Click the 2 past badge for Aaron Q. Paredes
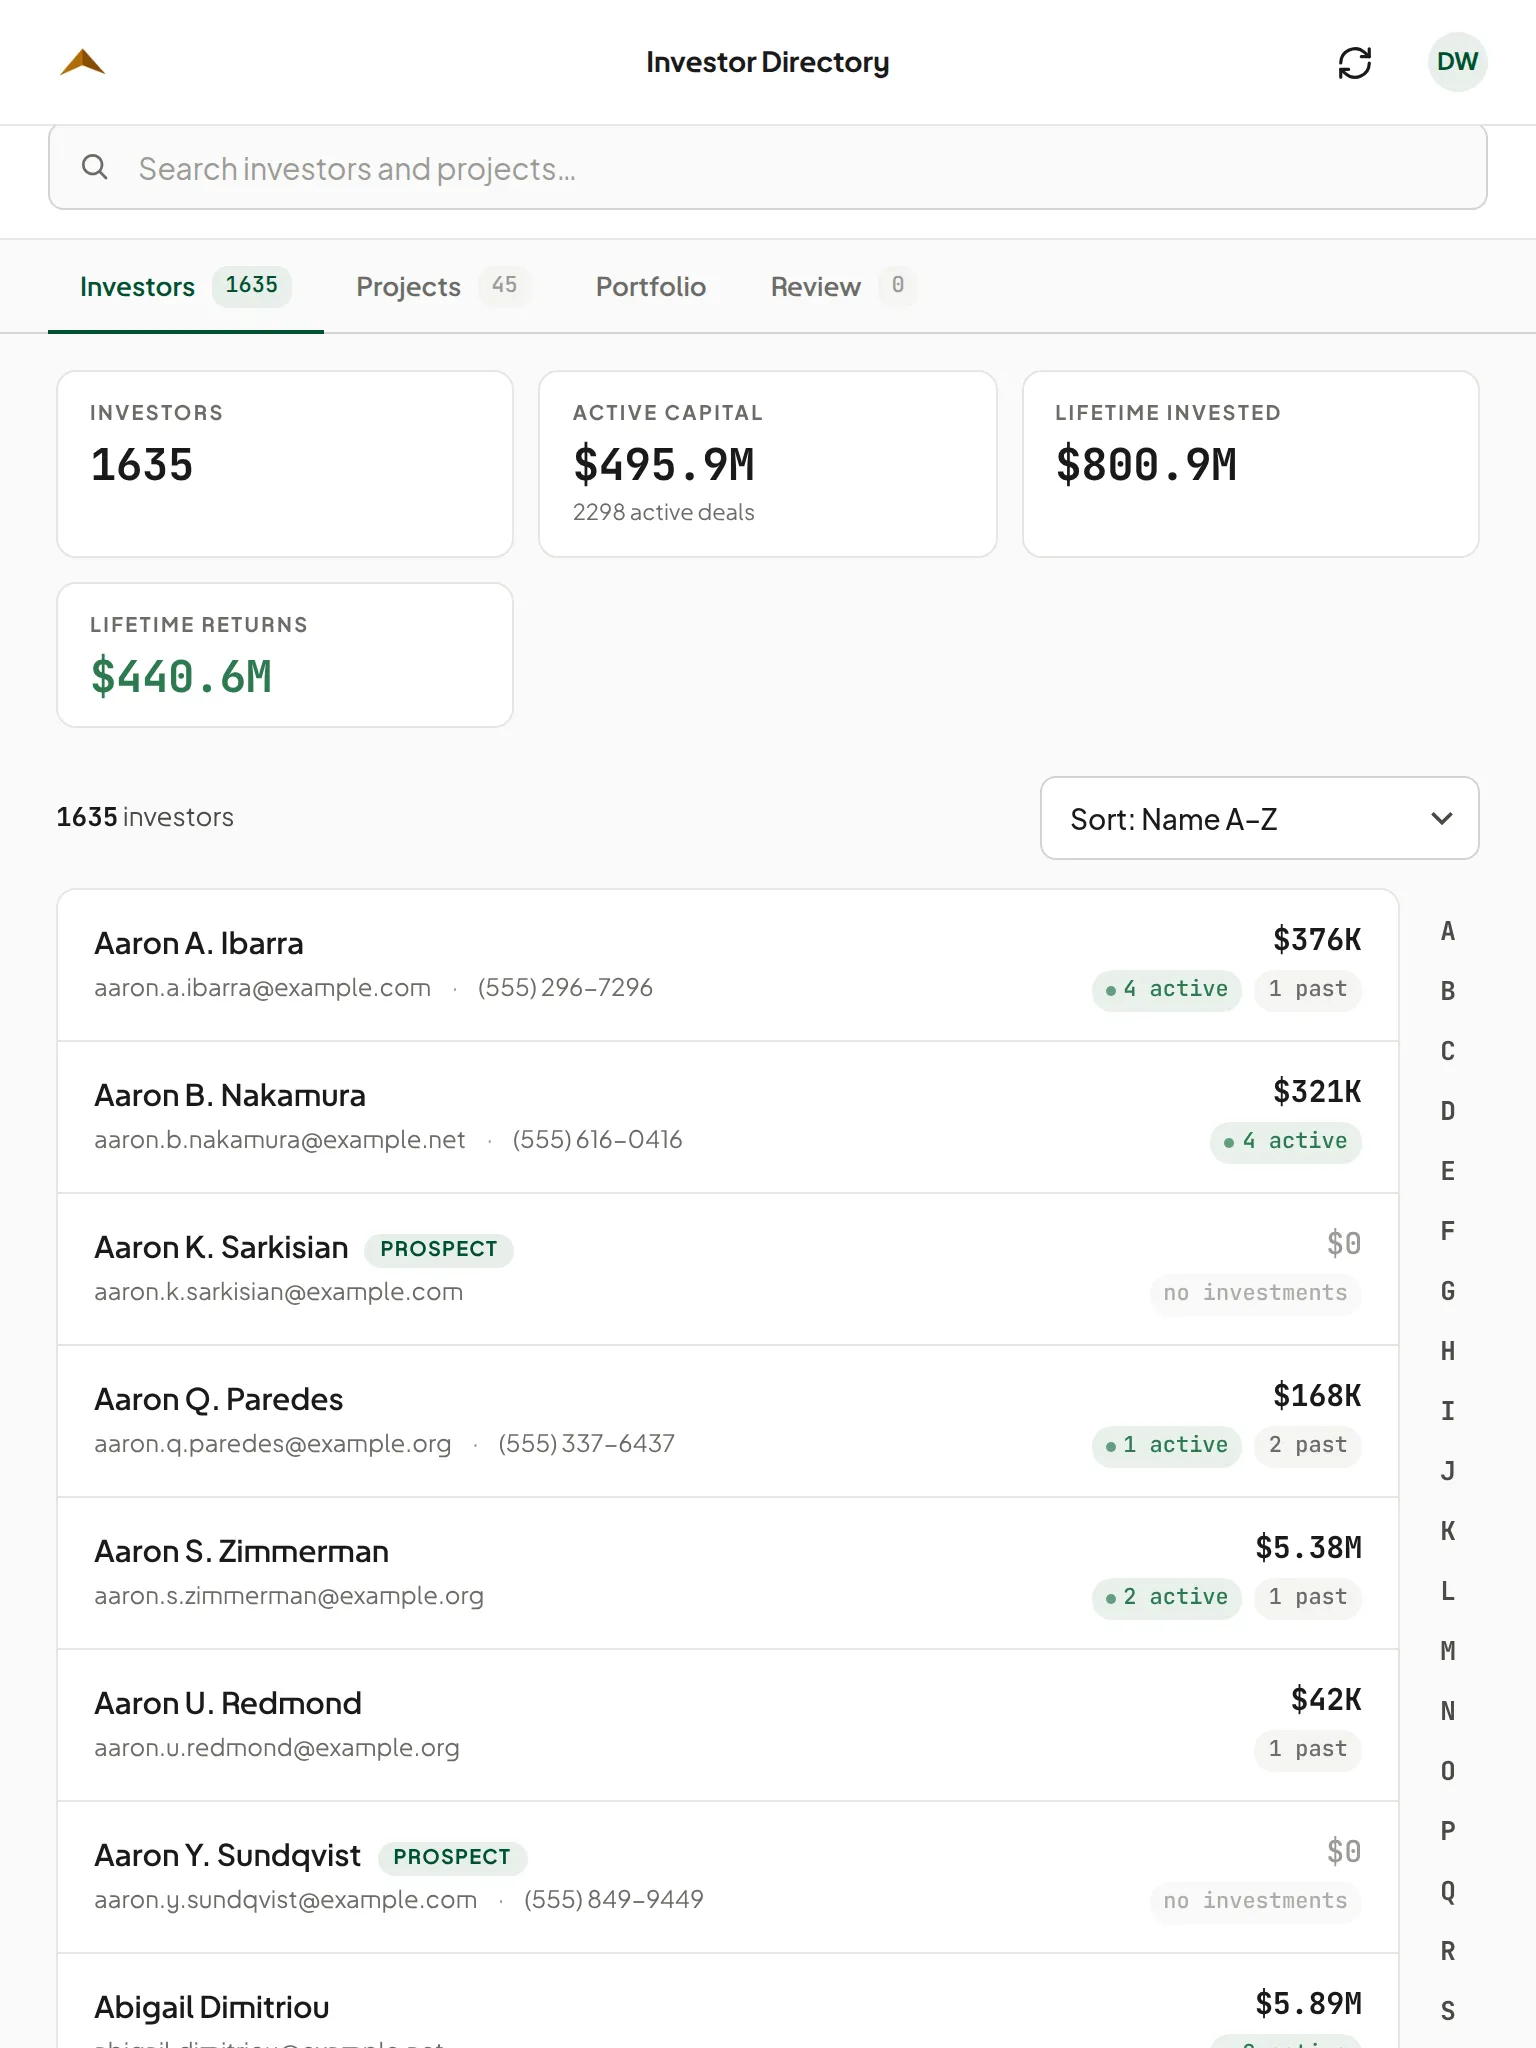Image resolution: width=1536 pixels, height=2048 pixels. (1308, 1446)
